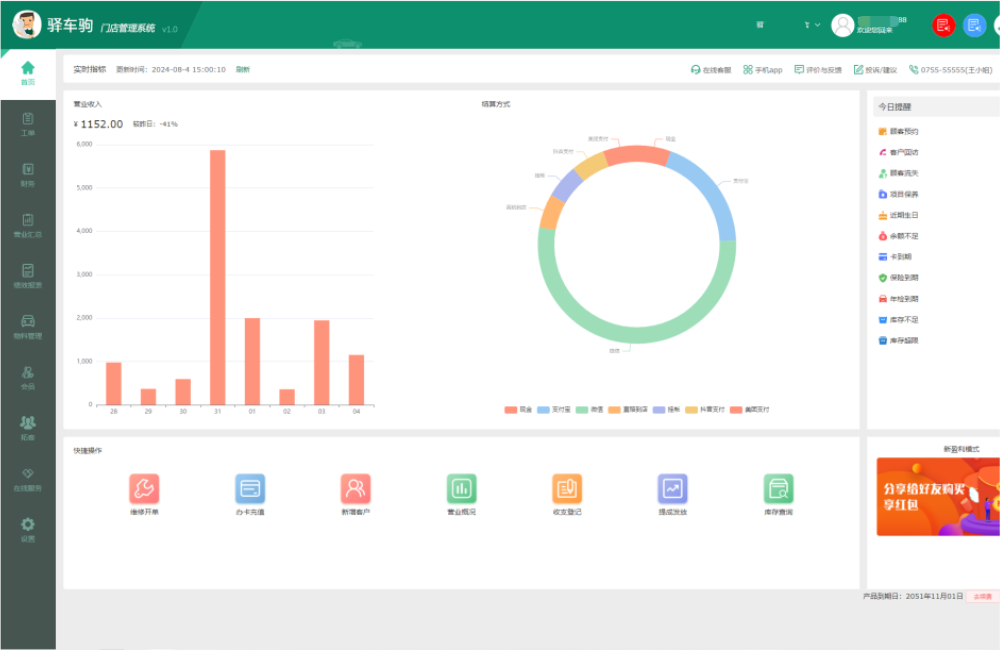
Task: Click the 提成发放 shortcut icon
Action: tap(672, 489)
